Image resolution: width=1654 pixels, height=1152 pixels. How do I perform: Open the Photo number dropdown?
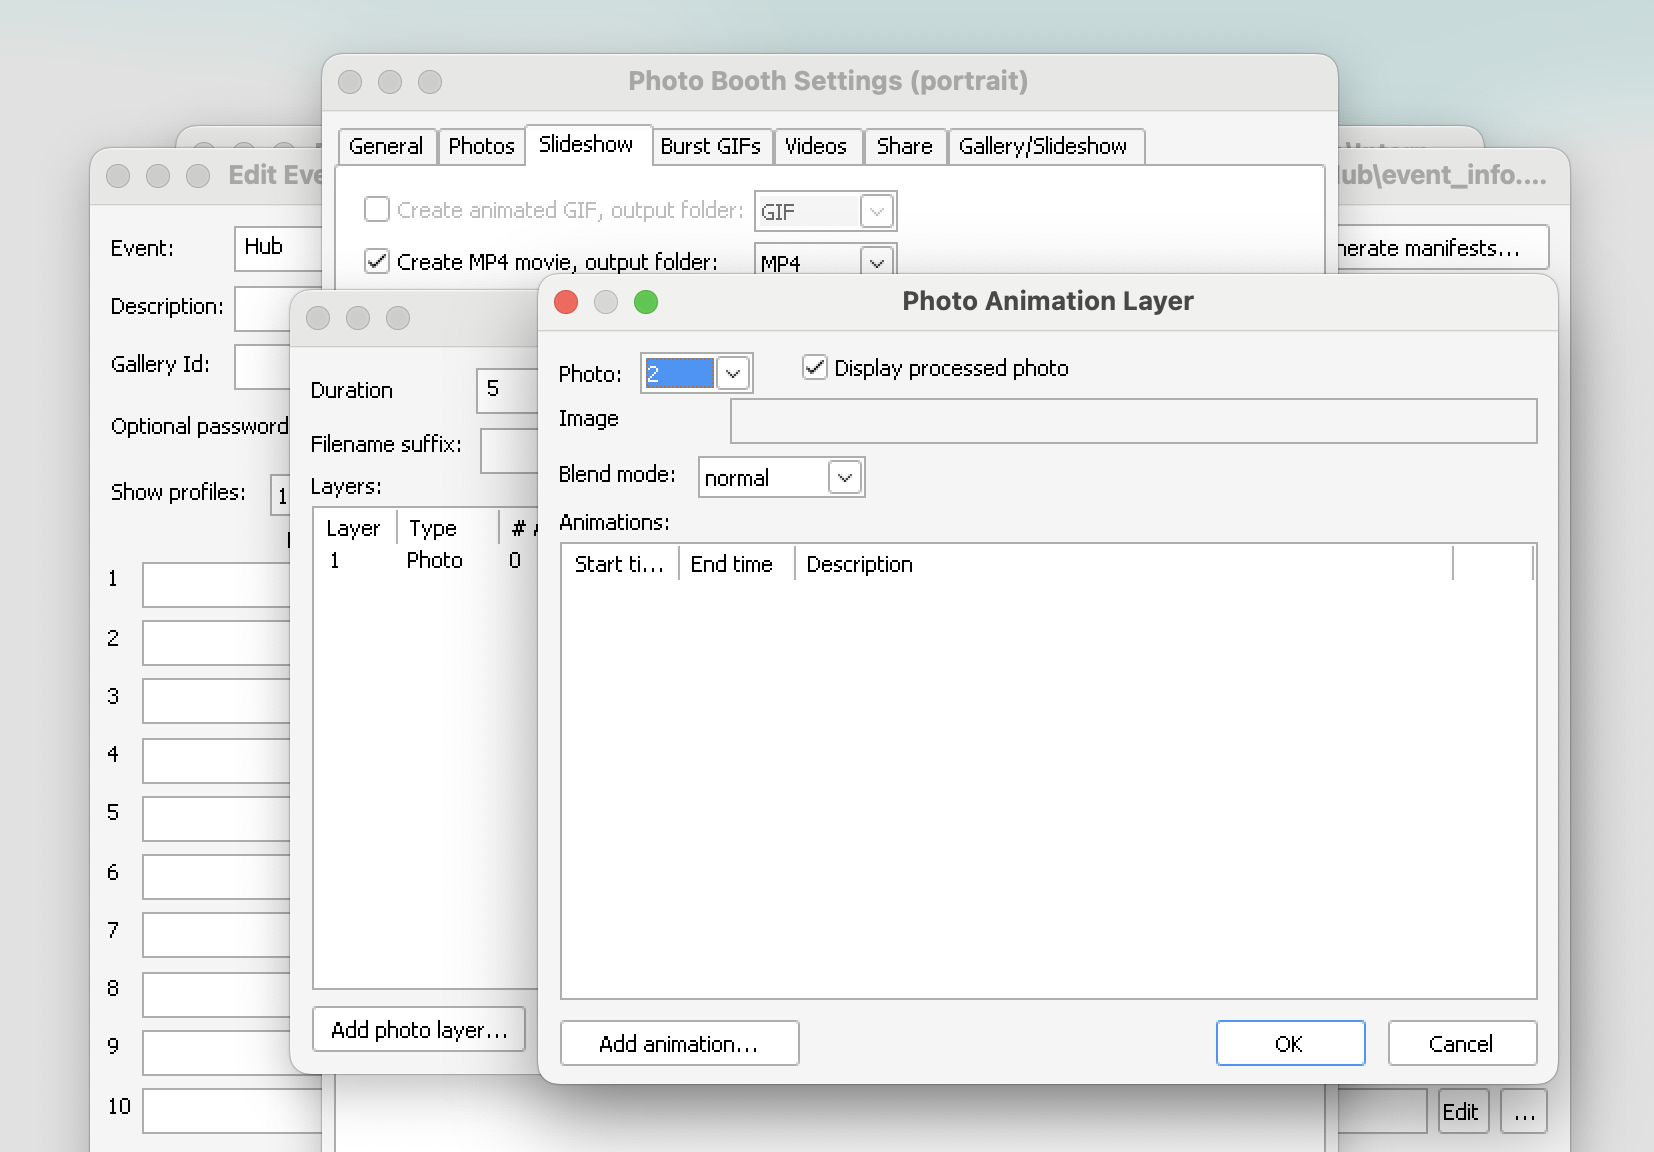(x=733, y=374)
